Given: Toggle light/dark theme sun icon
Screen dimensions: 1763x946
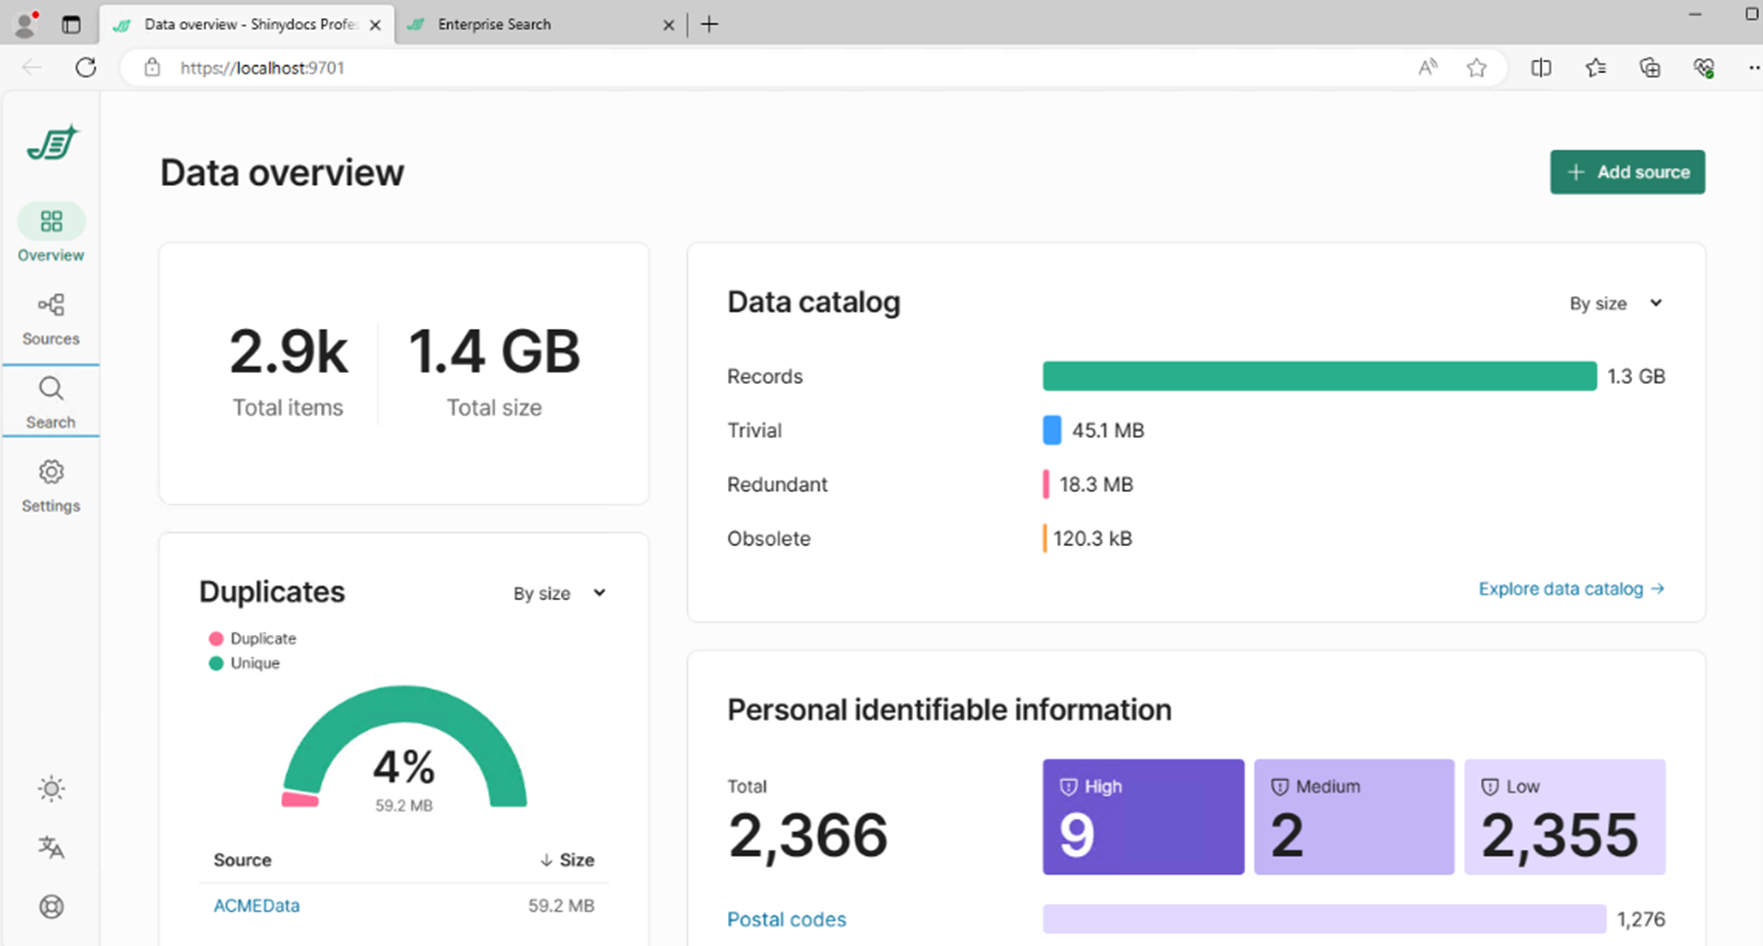Looking at the screenshot, I should pos(51,789).
